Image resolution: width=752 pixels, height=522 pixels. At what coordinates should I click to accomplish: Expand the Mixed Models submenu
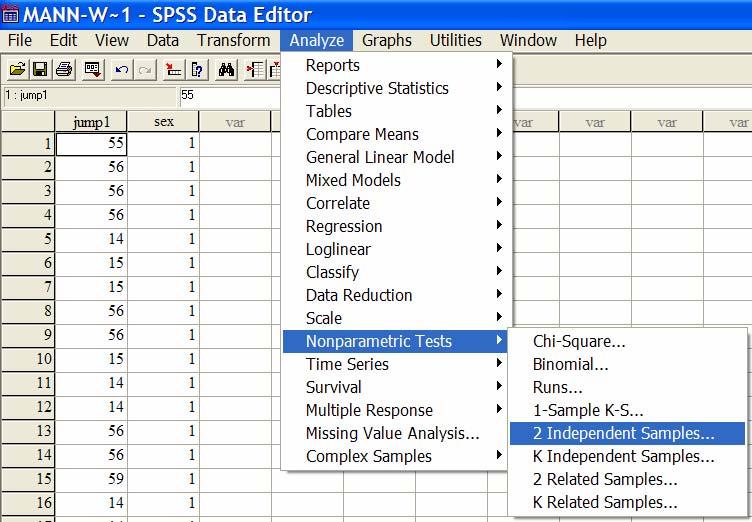[395, 180]
